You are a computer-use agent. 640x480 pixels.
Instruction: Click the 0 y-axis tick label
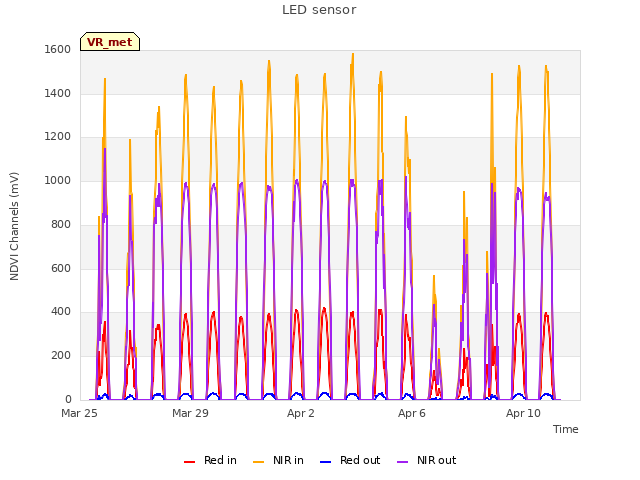(x=68, y=399)
